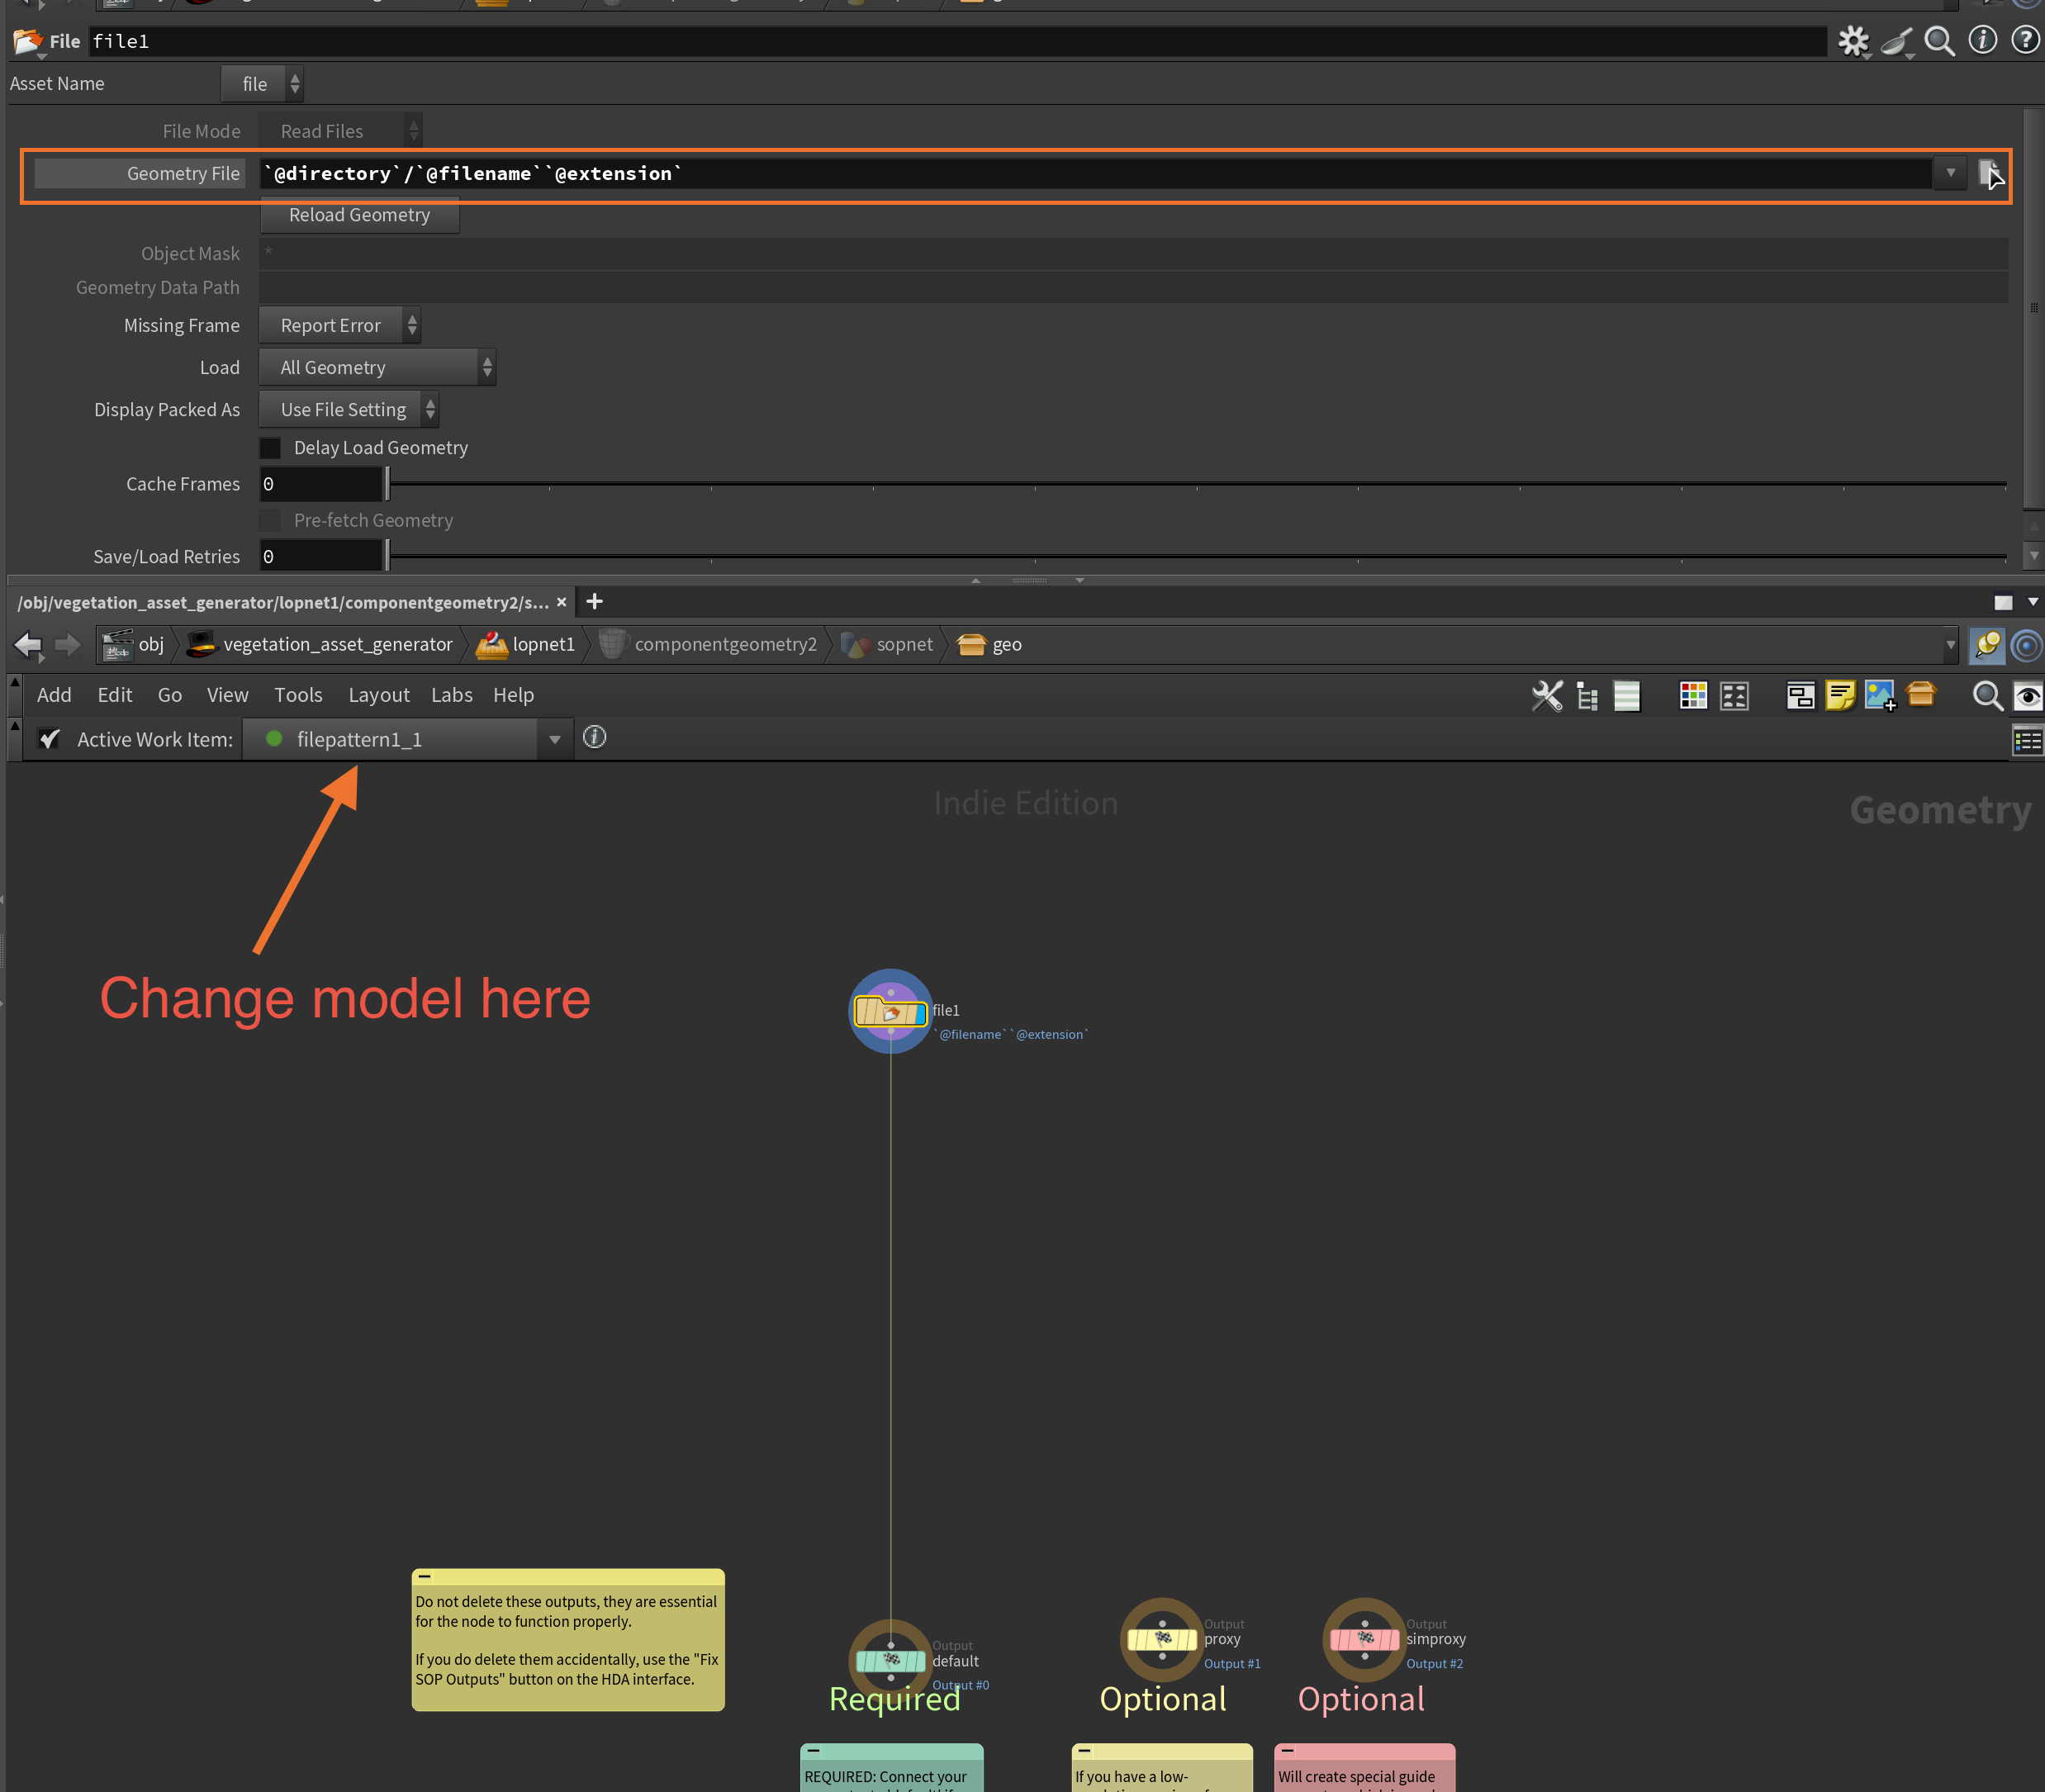Toggle the display options eye icon
This screenshot has width=2045, height=1792.
pyautogui.click(x=2027, y=696)
